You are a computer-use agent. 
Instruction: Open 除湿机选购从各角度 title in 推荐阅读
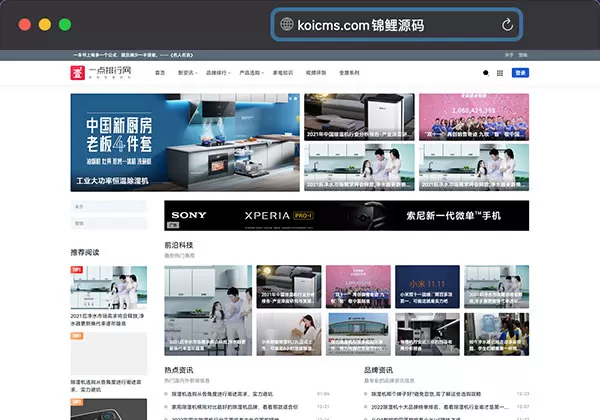coord(106,386)
